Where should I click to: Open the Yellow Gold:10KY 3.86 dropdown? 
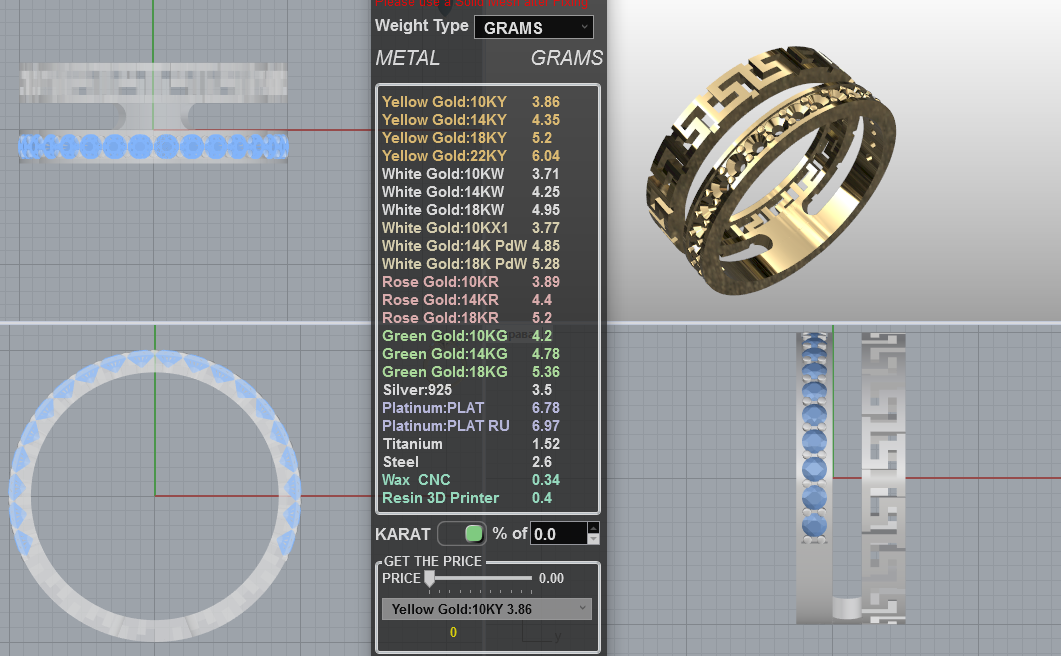coord(487,609)
